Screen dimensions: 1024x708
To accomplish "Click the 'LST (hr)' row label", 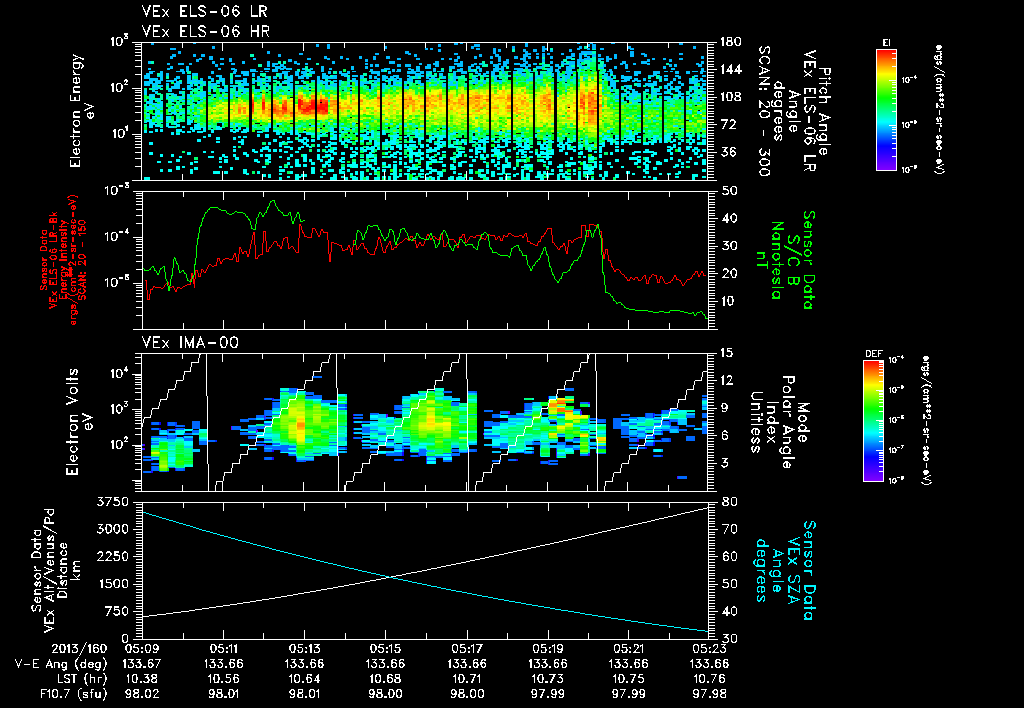I will 80,679.
